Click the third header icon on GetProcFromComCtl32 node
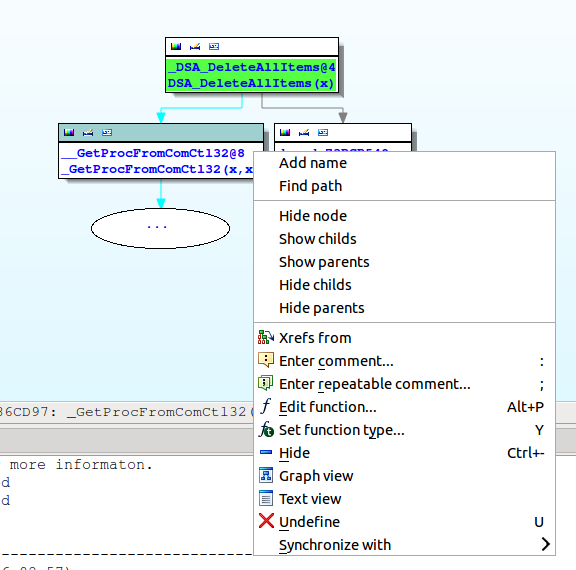The width and height of the screenshot is (576, 570). 107,132
